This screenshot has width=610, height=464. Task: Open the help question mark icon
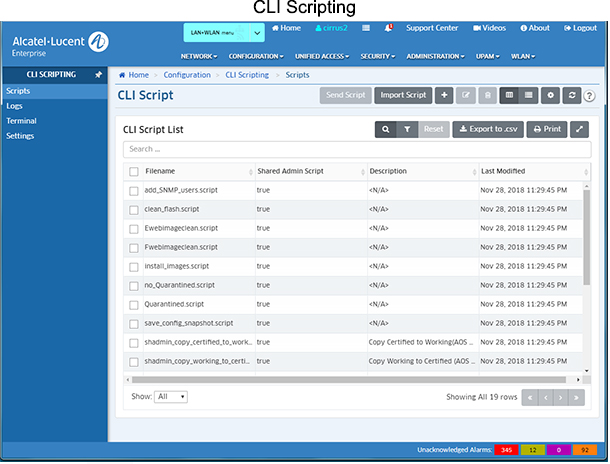click(590, 96)
